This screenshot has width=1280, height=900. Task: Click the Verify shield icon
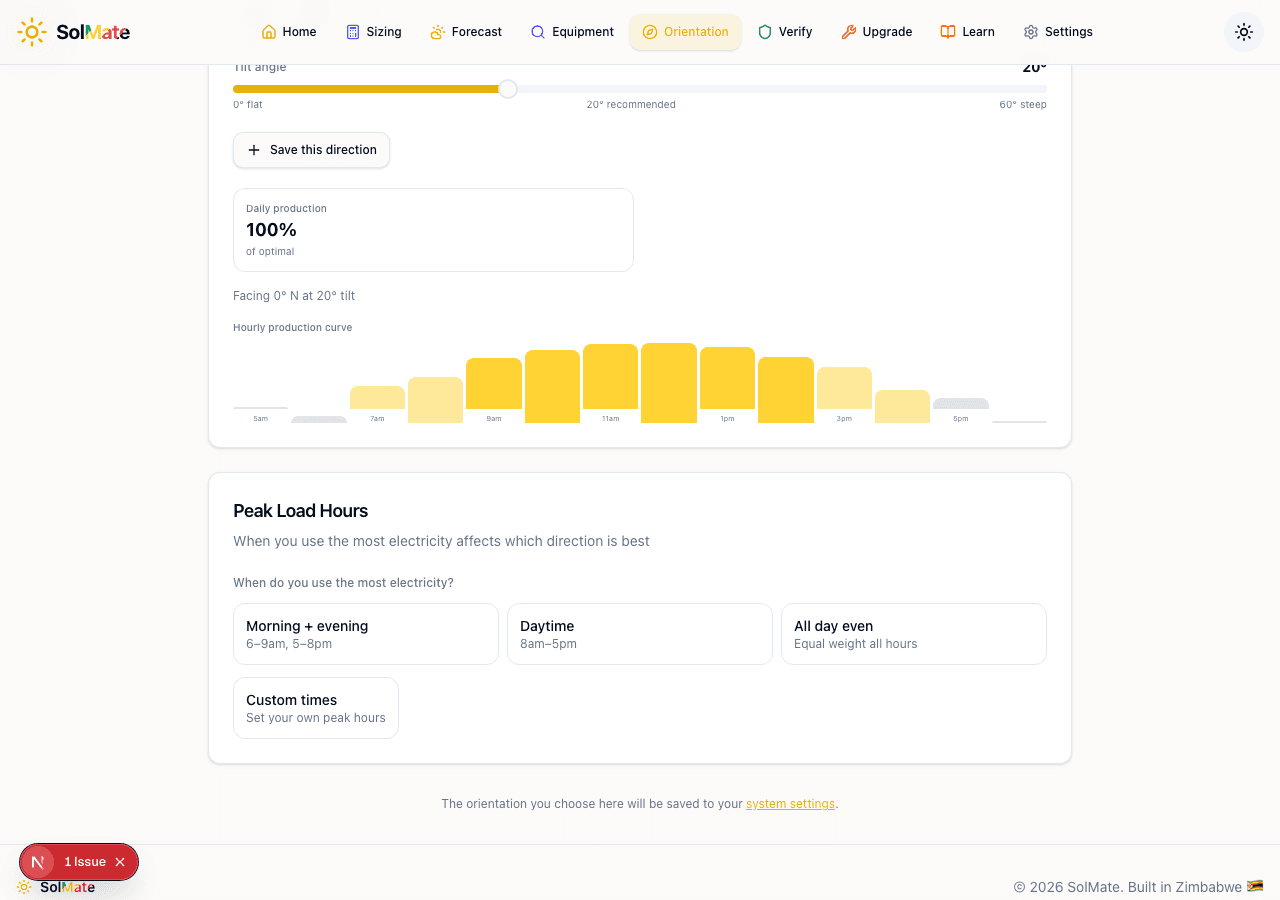tap(765, 32)
